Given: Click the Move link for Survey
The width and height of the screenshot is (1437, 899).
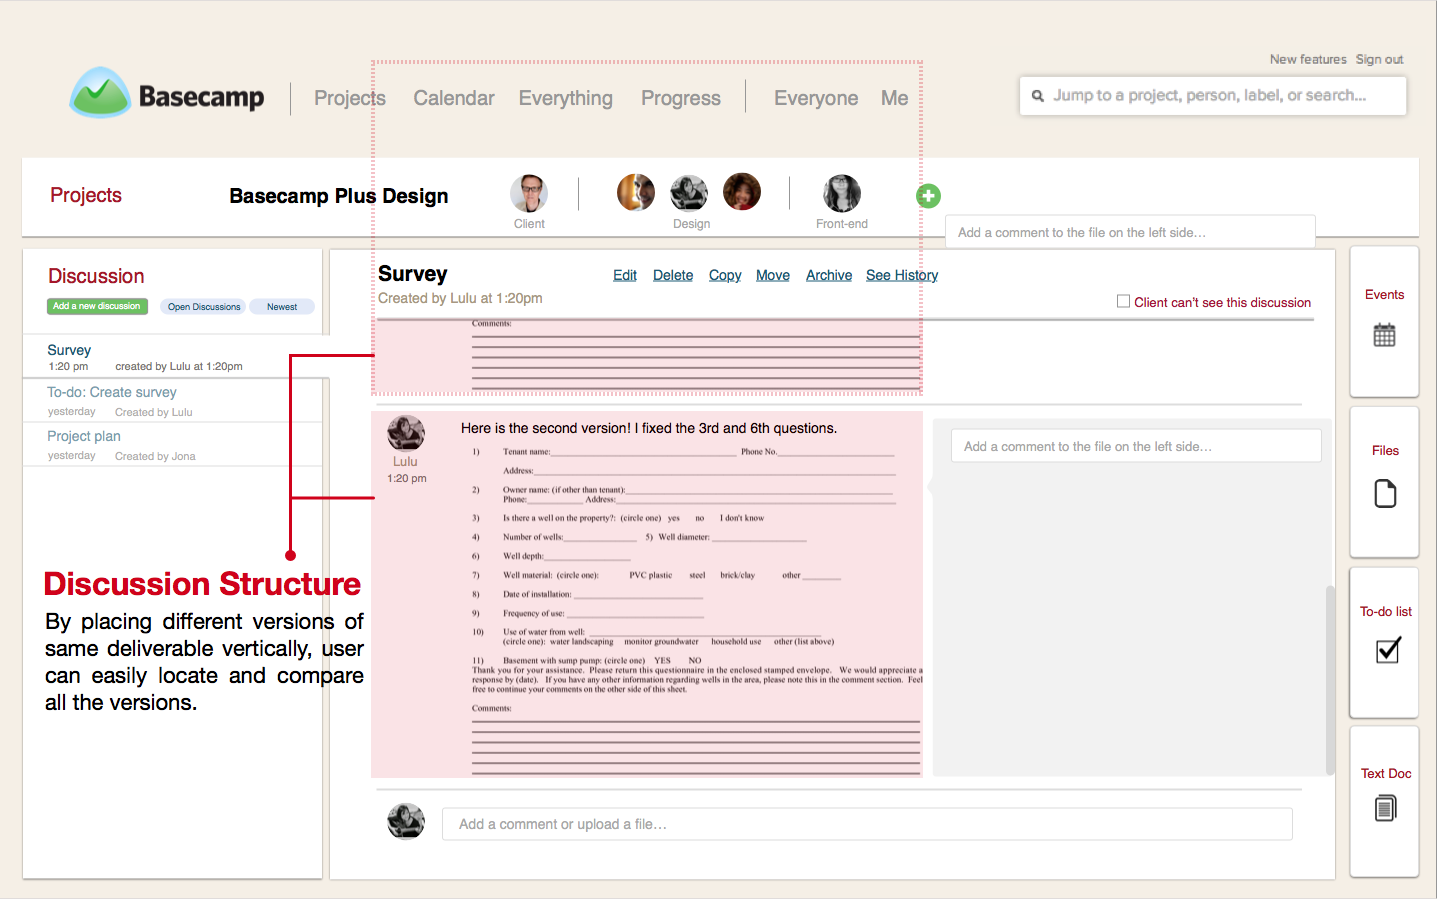Looking at the screenshot, I should 773,275.
